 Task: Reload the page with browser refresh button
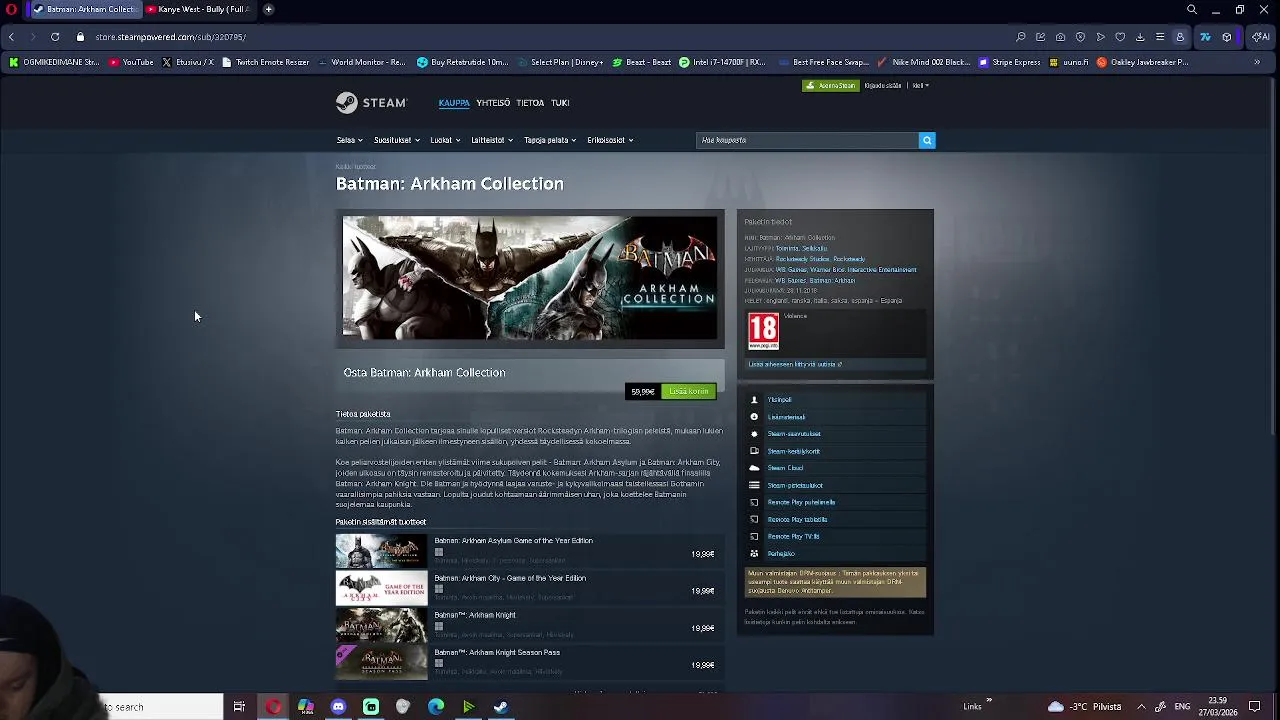[55, 37]
